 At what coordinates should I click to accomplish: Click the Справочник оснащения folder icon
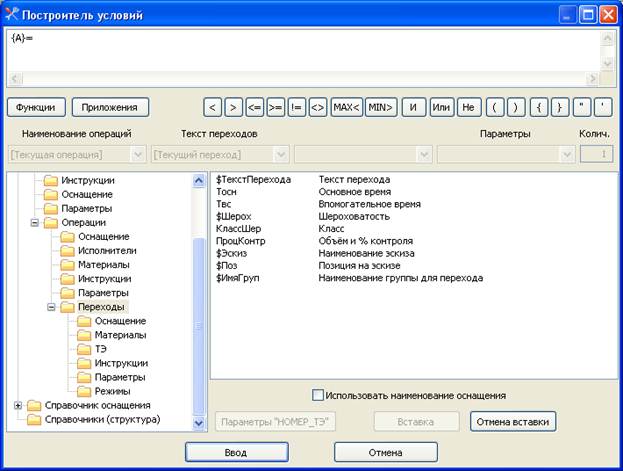[x=34, y=405]
